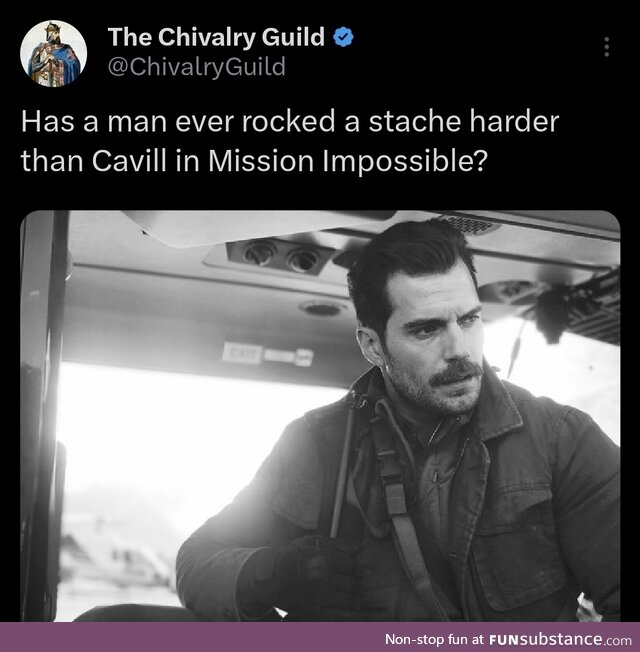Open the attached black-and-white photo
Image resolution: width=640 pixels, height=652 pixels.
320,416
